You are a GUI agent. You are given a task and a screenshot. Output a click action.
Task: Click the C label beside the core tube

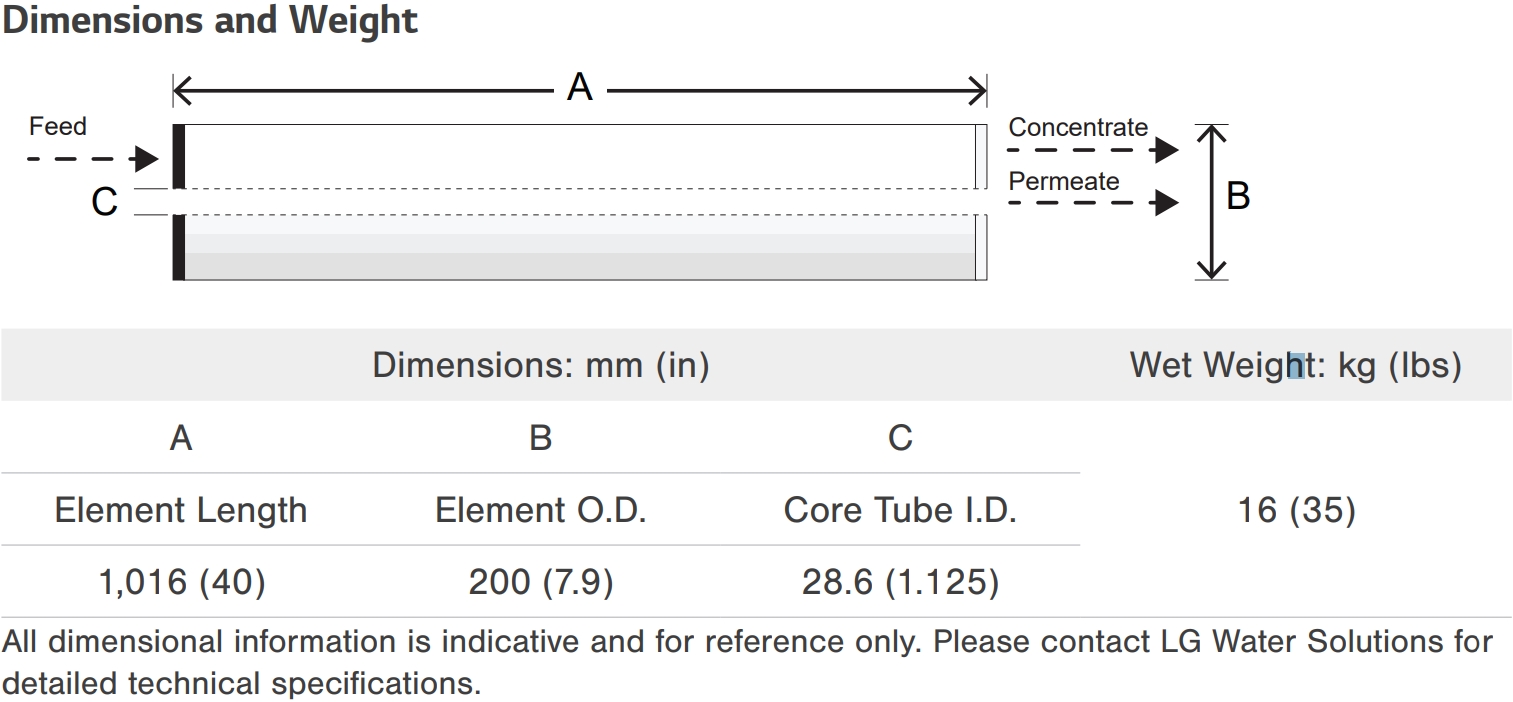[104, 202]
